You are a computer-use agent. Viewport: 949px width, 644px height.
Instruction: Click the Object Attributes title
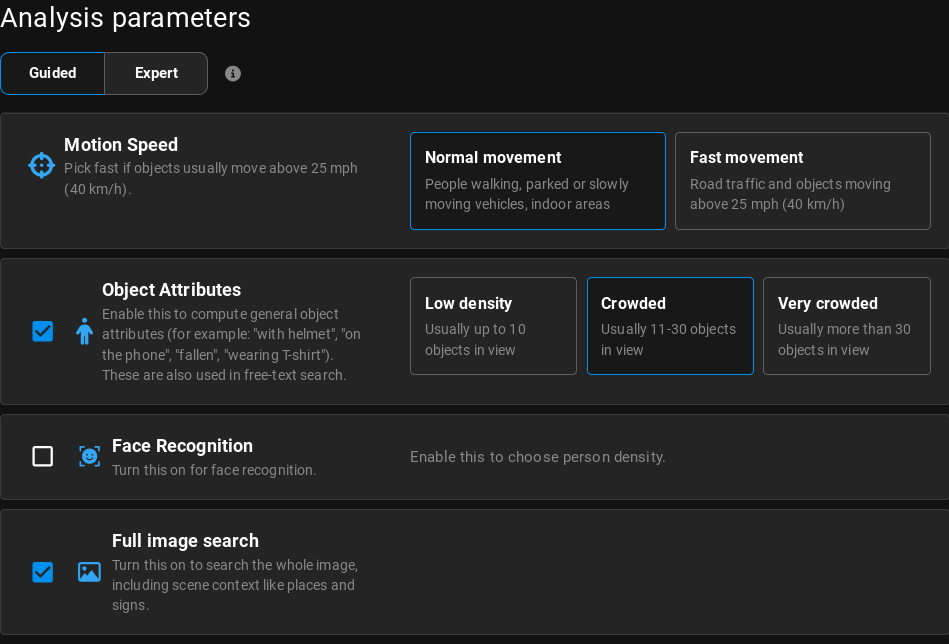pyautogui.click(x=172, y=290)
